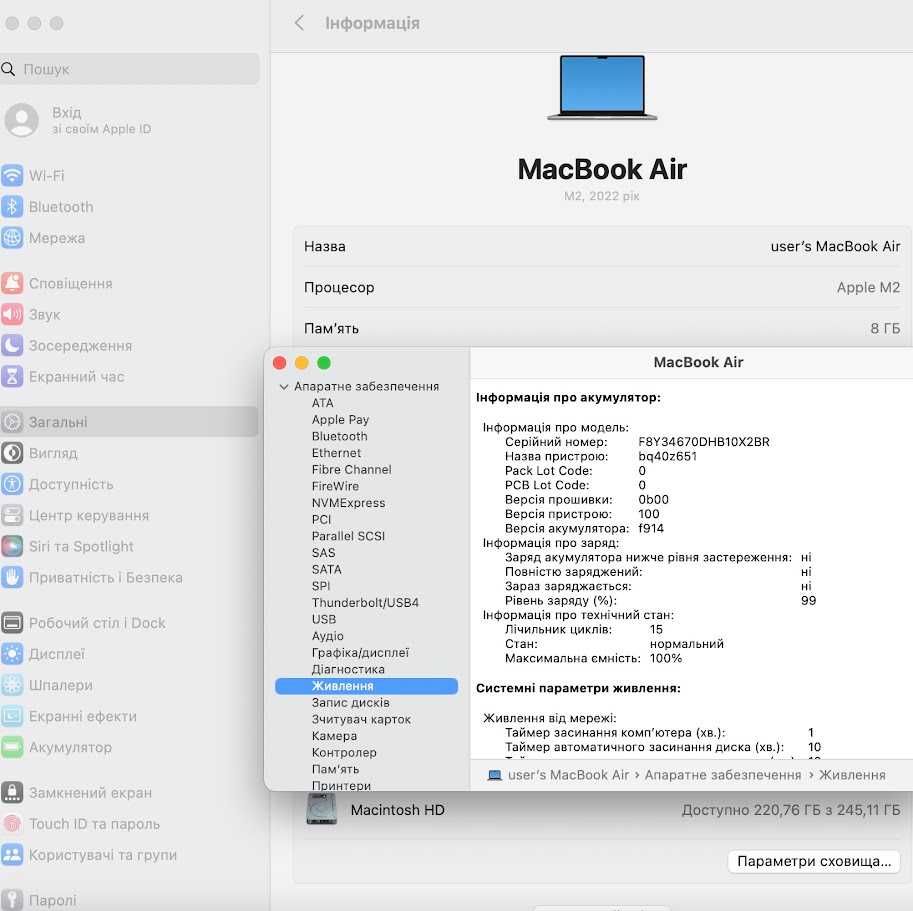Select Thunderbolt/USB4 tree item

(365, 602)
